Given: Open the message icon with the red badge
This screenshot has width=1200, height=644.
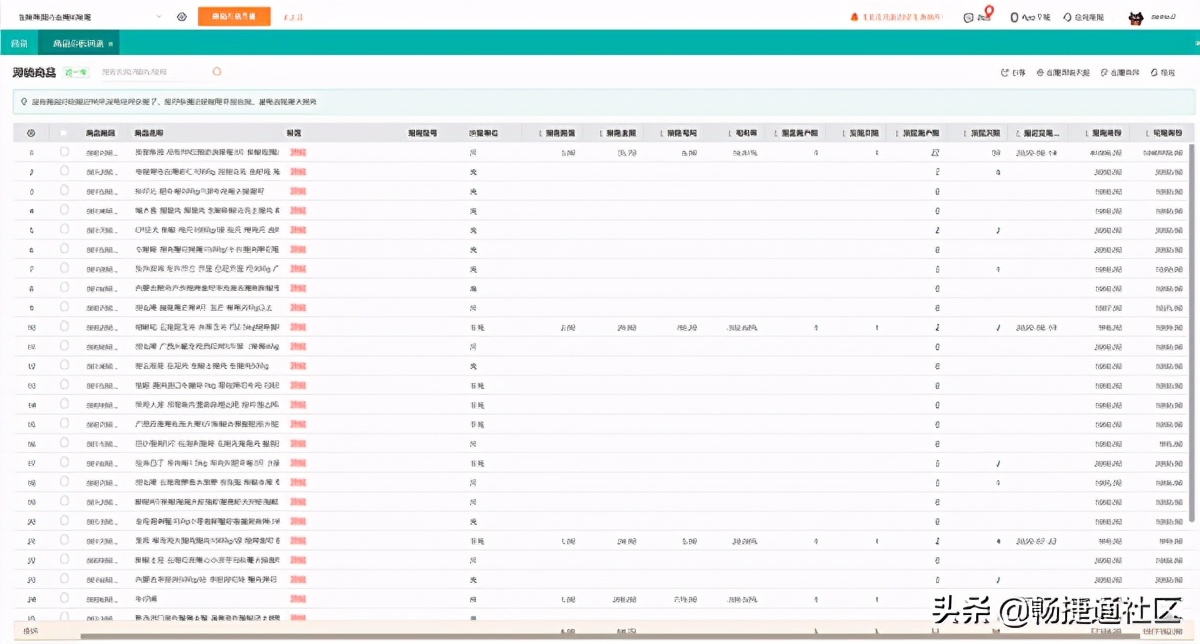Looking at the screenshot, I should 968,17.
